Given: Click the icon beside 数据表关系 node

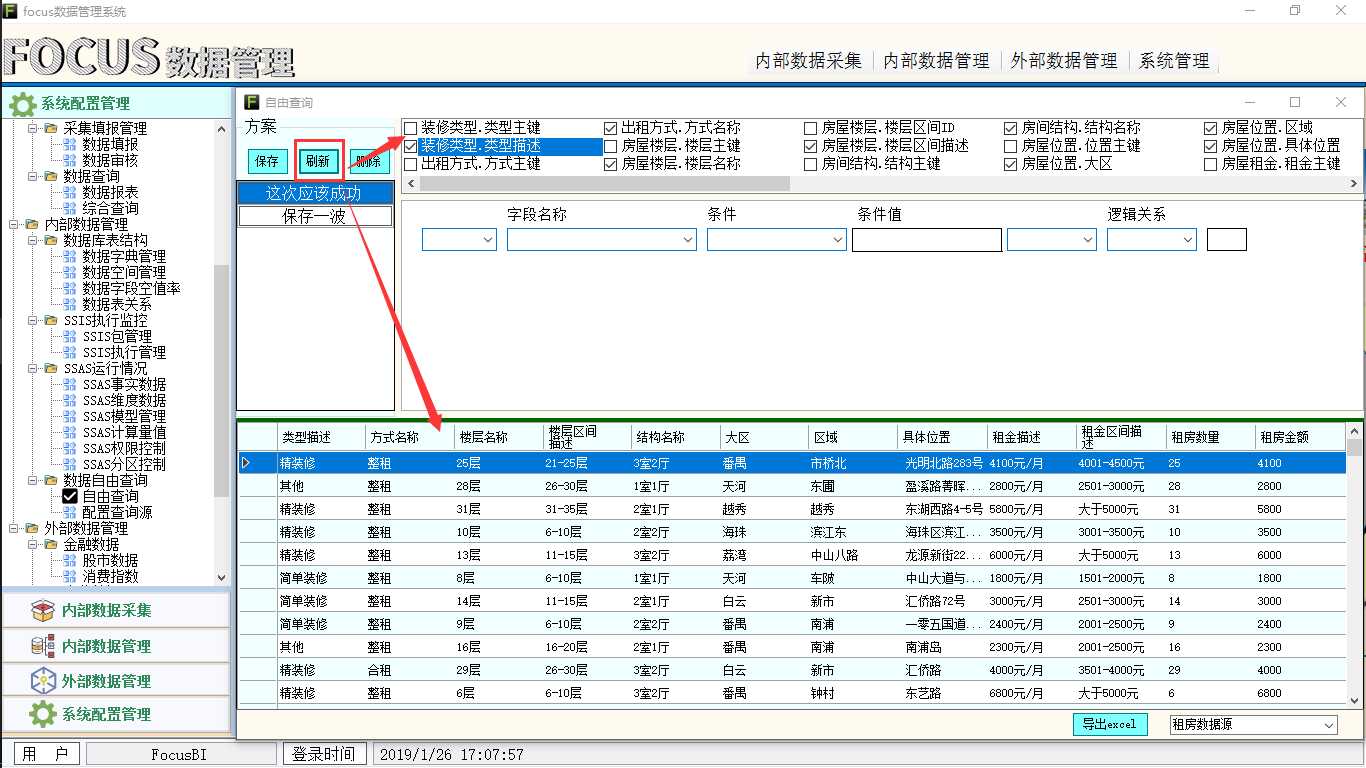Looking at the screenshot, I should click(70, 304).
